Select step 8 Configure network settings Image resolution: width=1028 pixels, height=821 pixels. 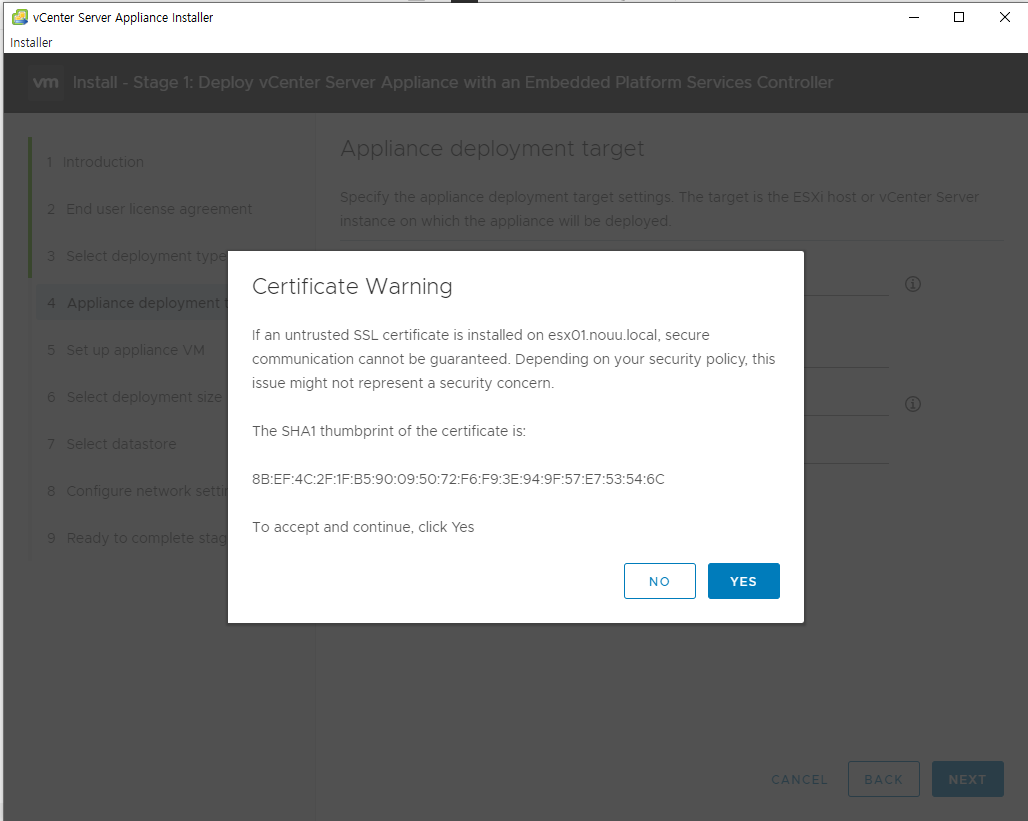click(x=137, y=491)
